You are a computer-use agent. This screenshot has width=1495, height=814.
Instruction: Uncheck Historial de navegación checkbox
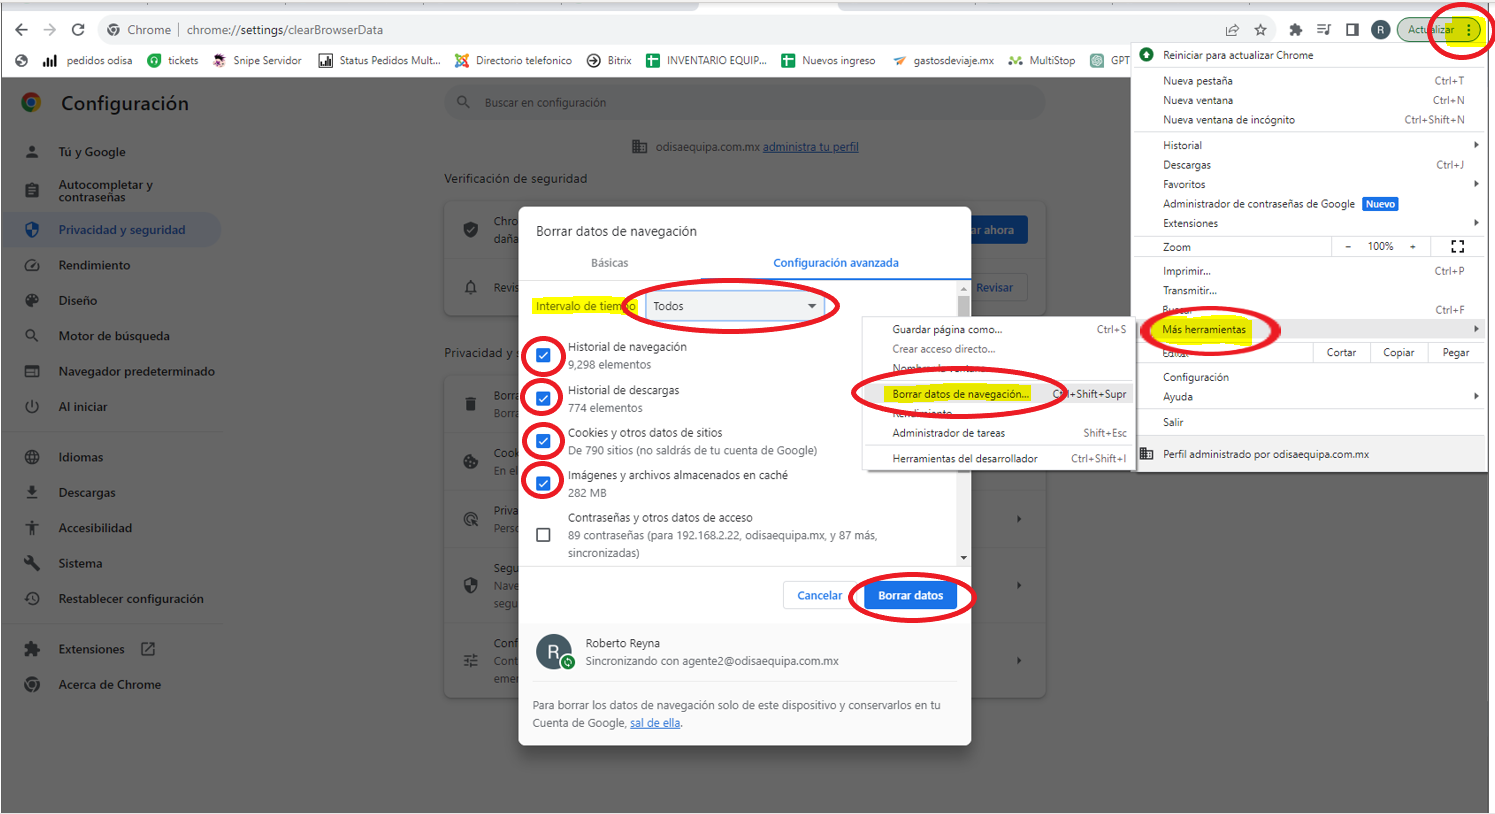click(x=543, y=355)
